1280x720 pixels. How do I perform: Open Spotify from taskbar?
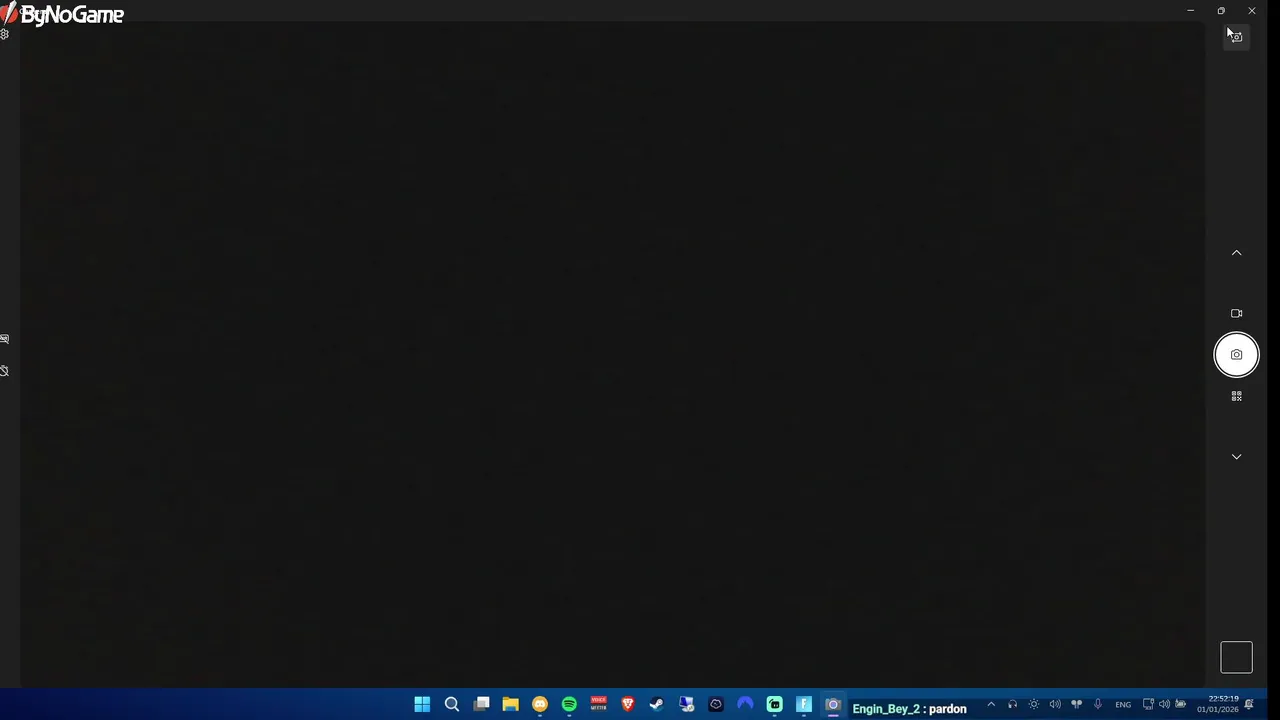coord(569,705)
